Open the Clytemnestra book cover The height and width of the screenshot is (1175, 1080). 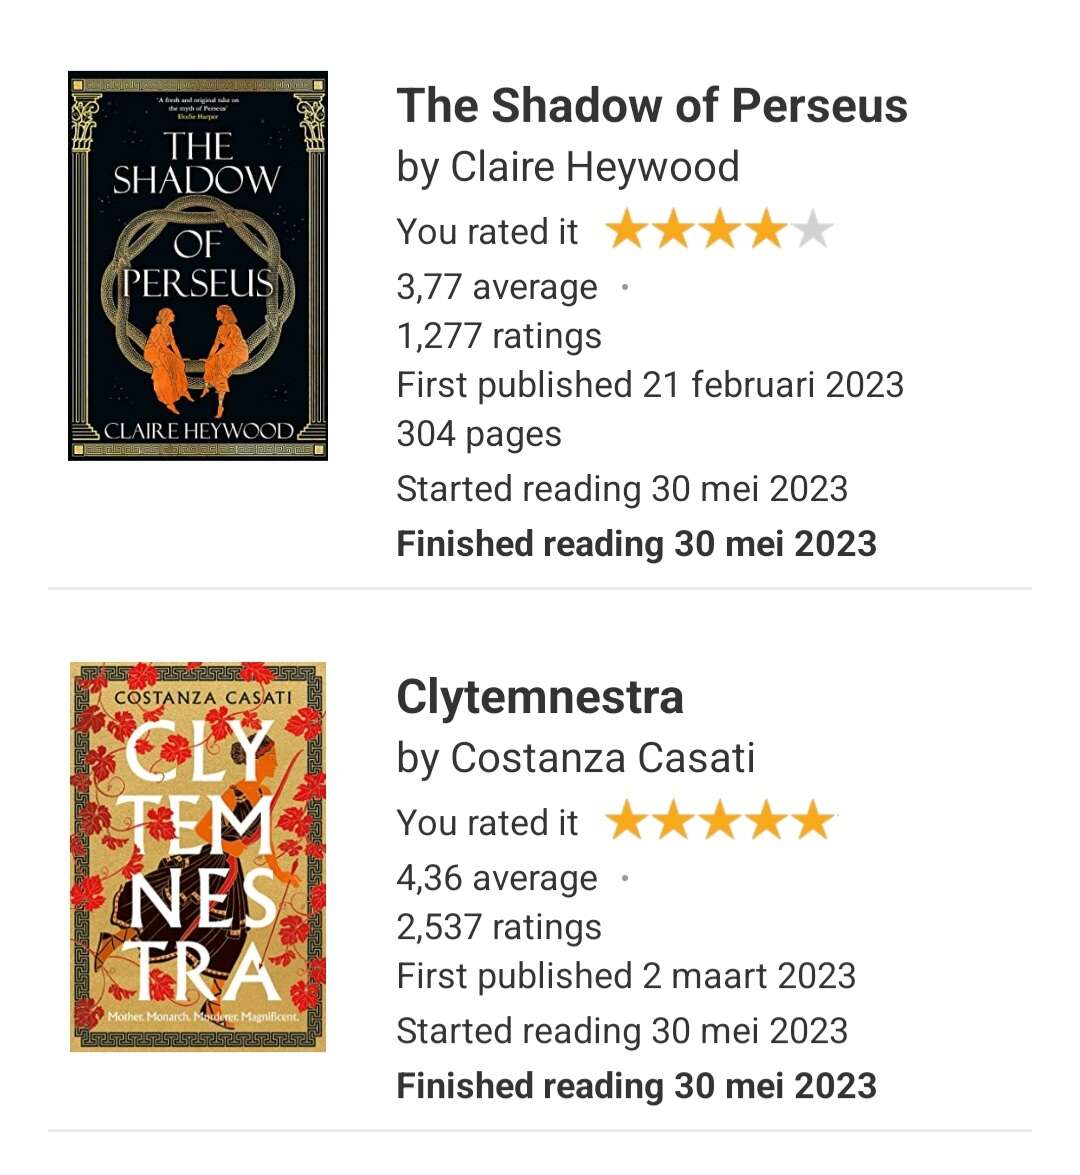(x=198, y=857)
